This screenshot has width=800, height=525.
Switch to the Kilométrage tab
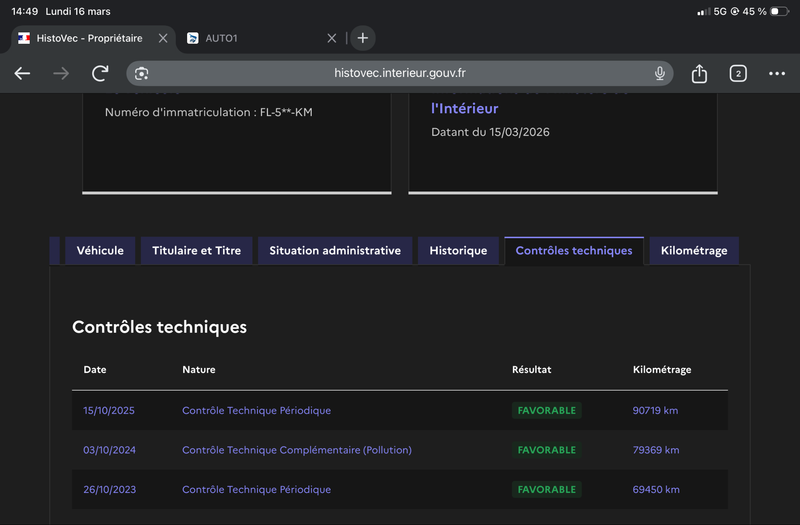pos(694,251)
